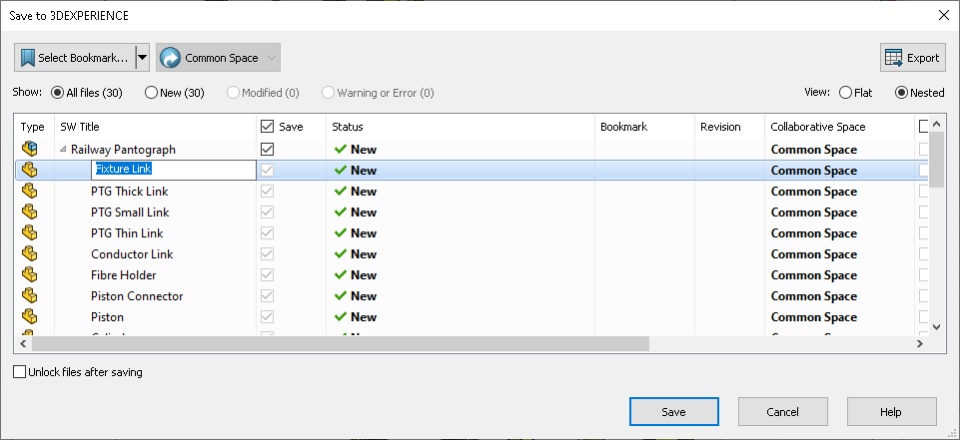The width and height of the screenshot is (960, 440).
Task: Click the part icon beside Fibre Holder
Action: pyautogui.click(x=29, y=275)
